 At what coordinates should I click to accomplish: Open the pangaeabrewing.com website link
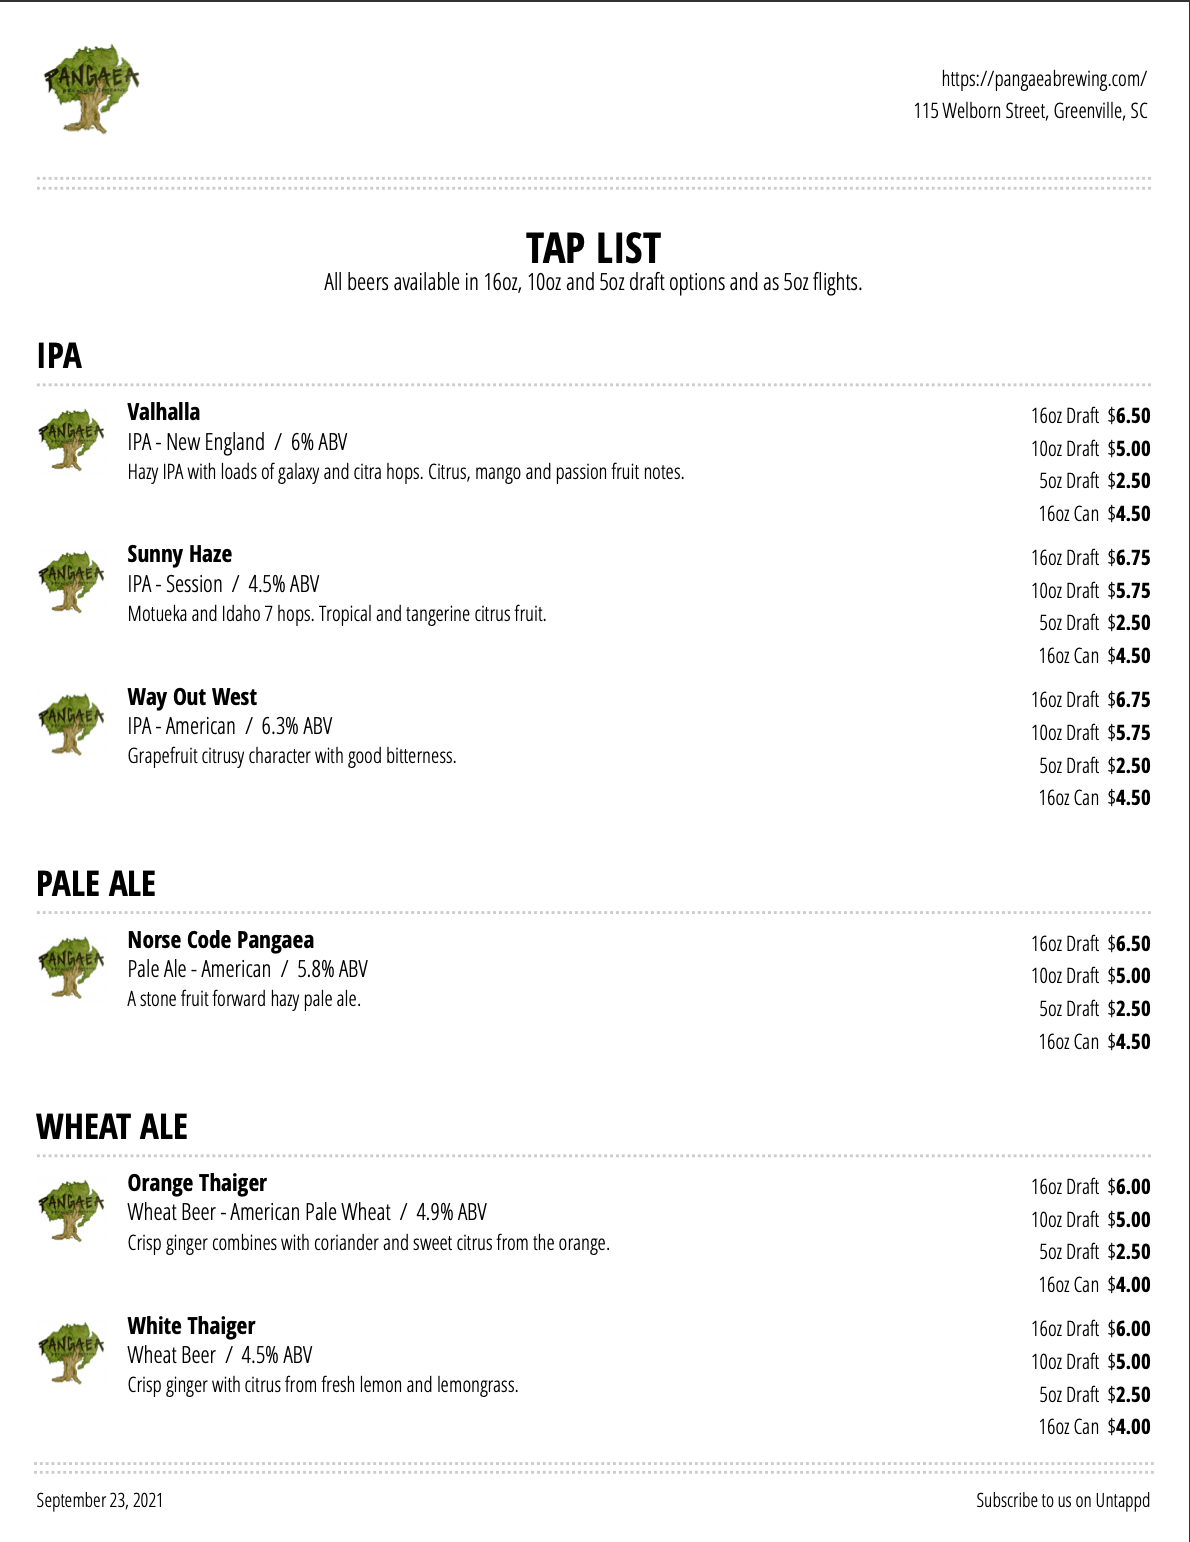tap(1043, 79)
